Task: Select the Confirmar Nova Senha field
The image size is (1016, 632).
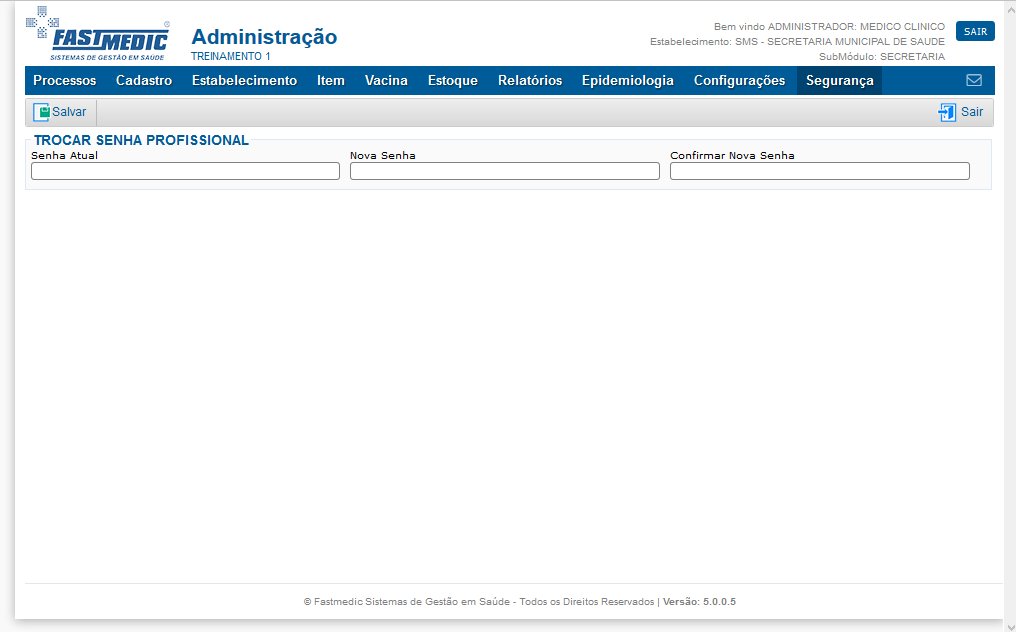Action: pyautogui.click(x=820, y=171)
